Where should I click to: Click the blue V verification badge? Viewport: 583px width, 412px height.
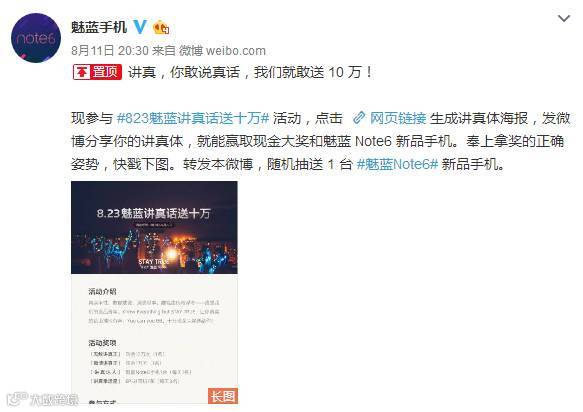(x=140, y=27)
